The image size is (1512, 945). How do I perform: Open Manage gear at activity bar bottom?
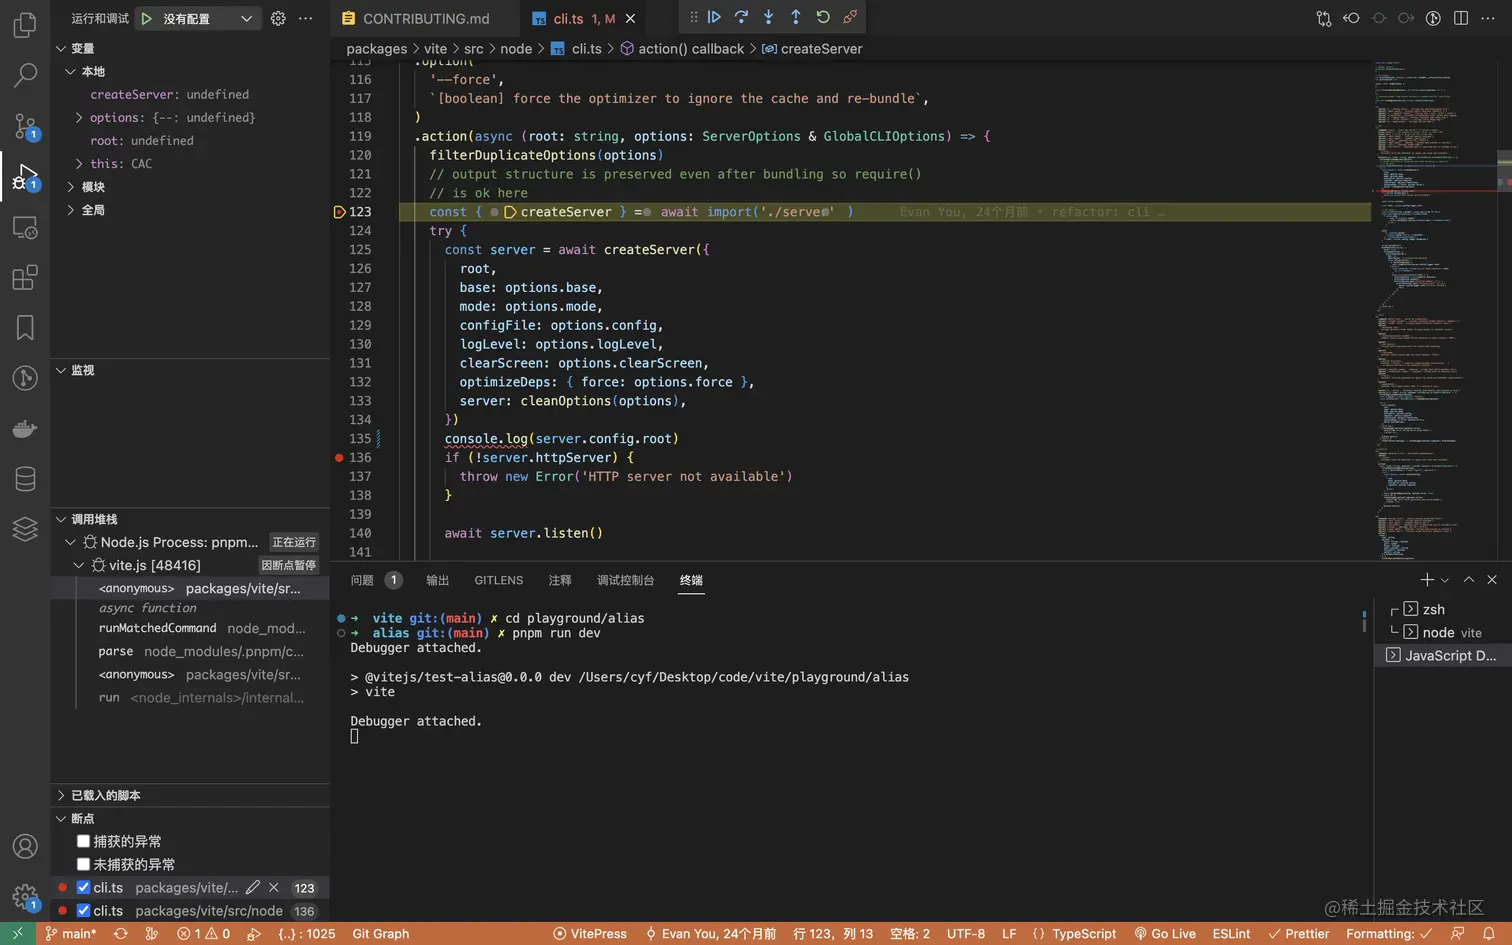[25, 897]
